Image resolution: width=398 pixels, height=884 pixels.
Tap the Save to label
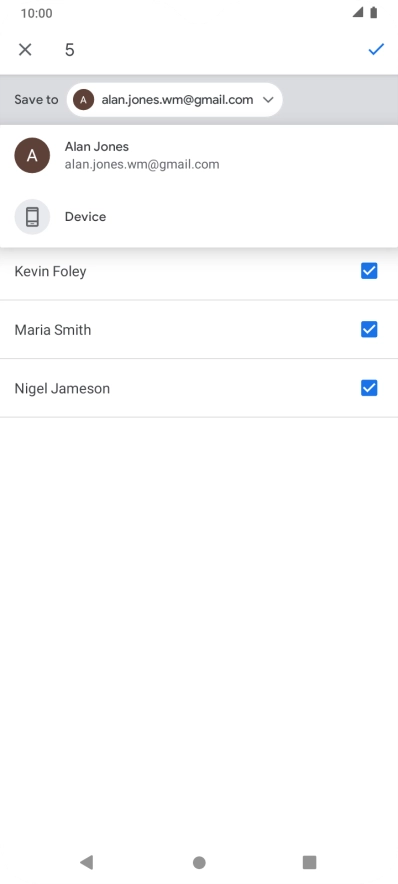[x=36, y=100]
